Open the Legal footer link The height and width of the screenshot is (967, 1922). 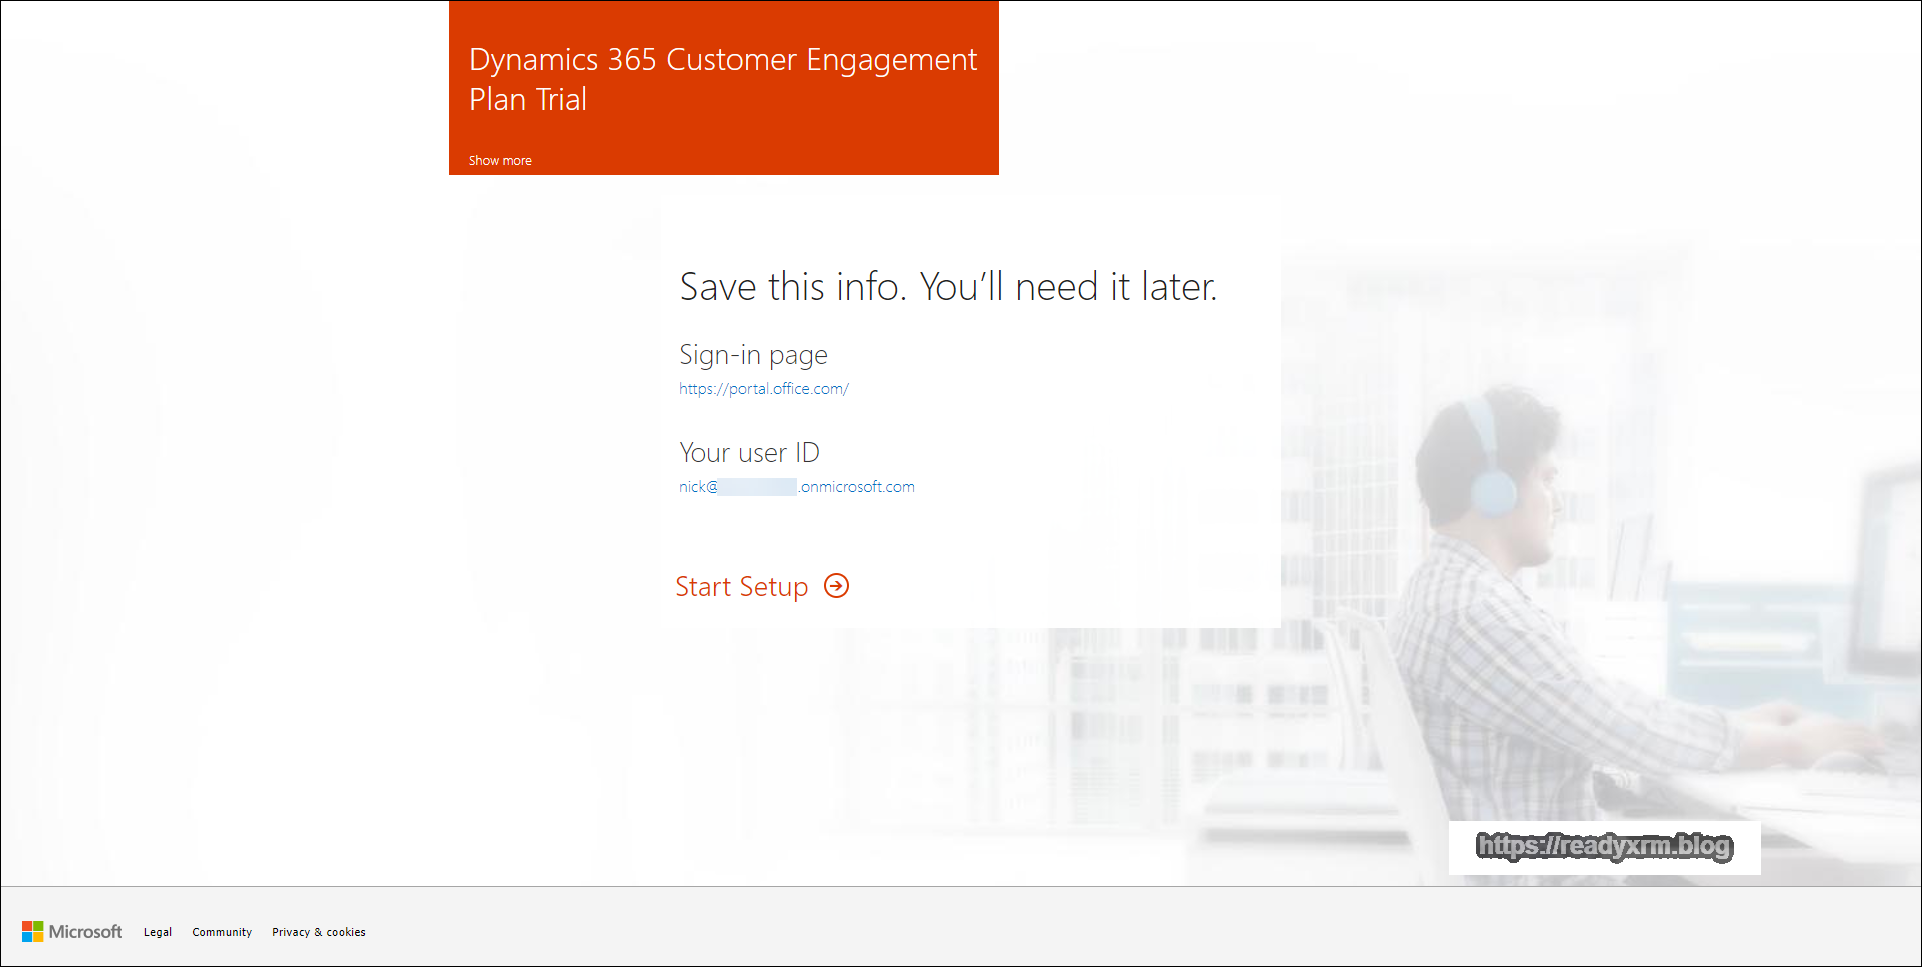tap(157, 932)
